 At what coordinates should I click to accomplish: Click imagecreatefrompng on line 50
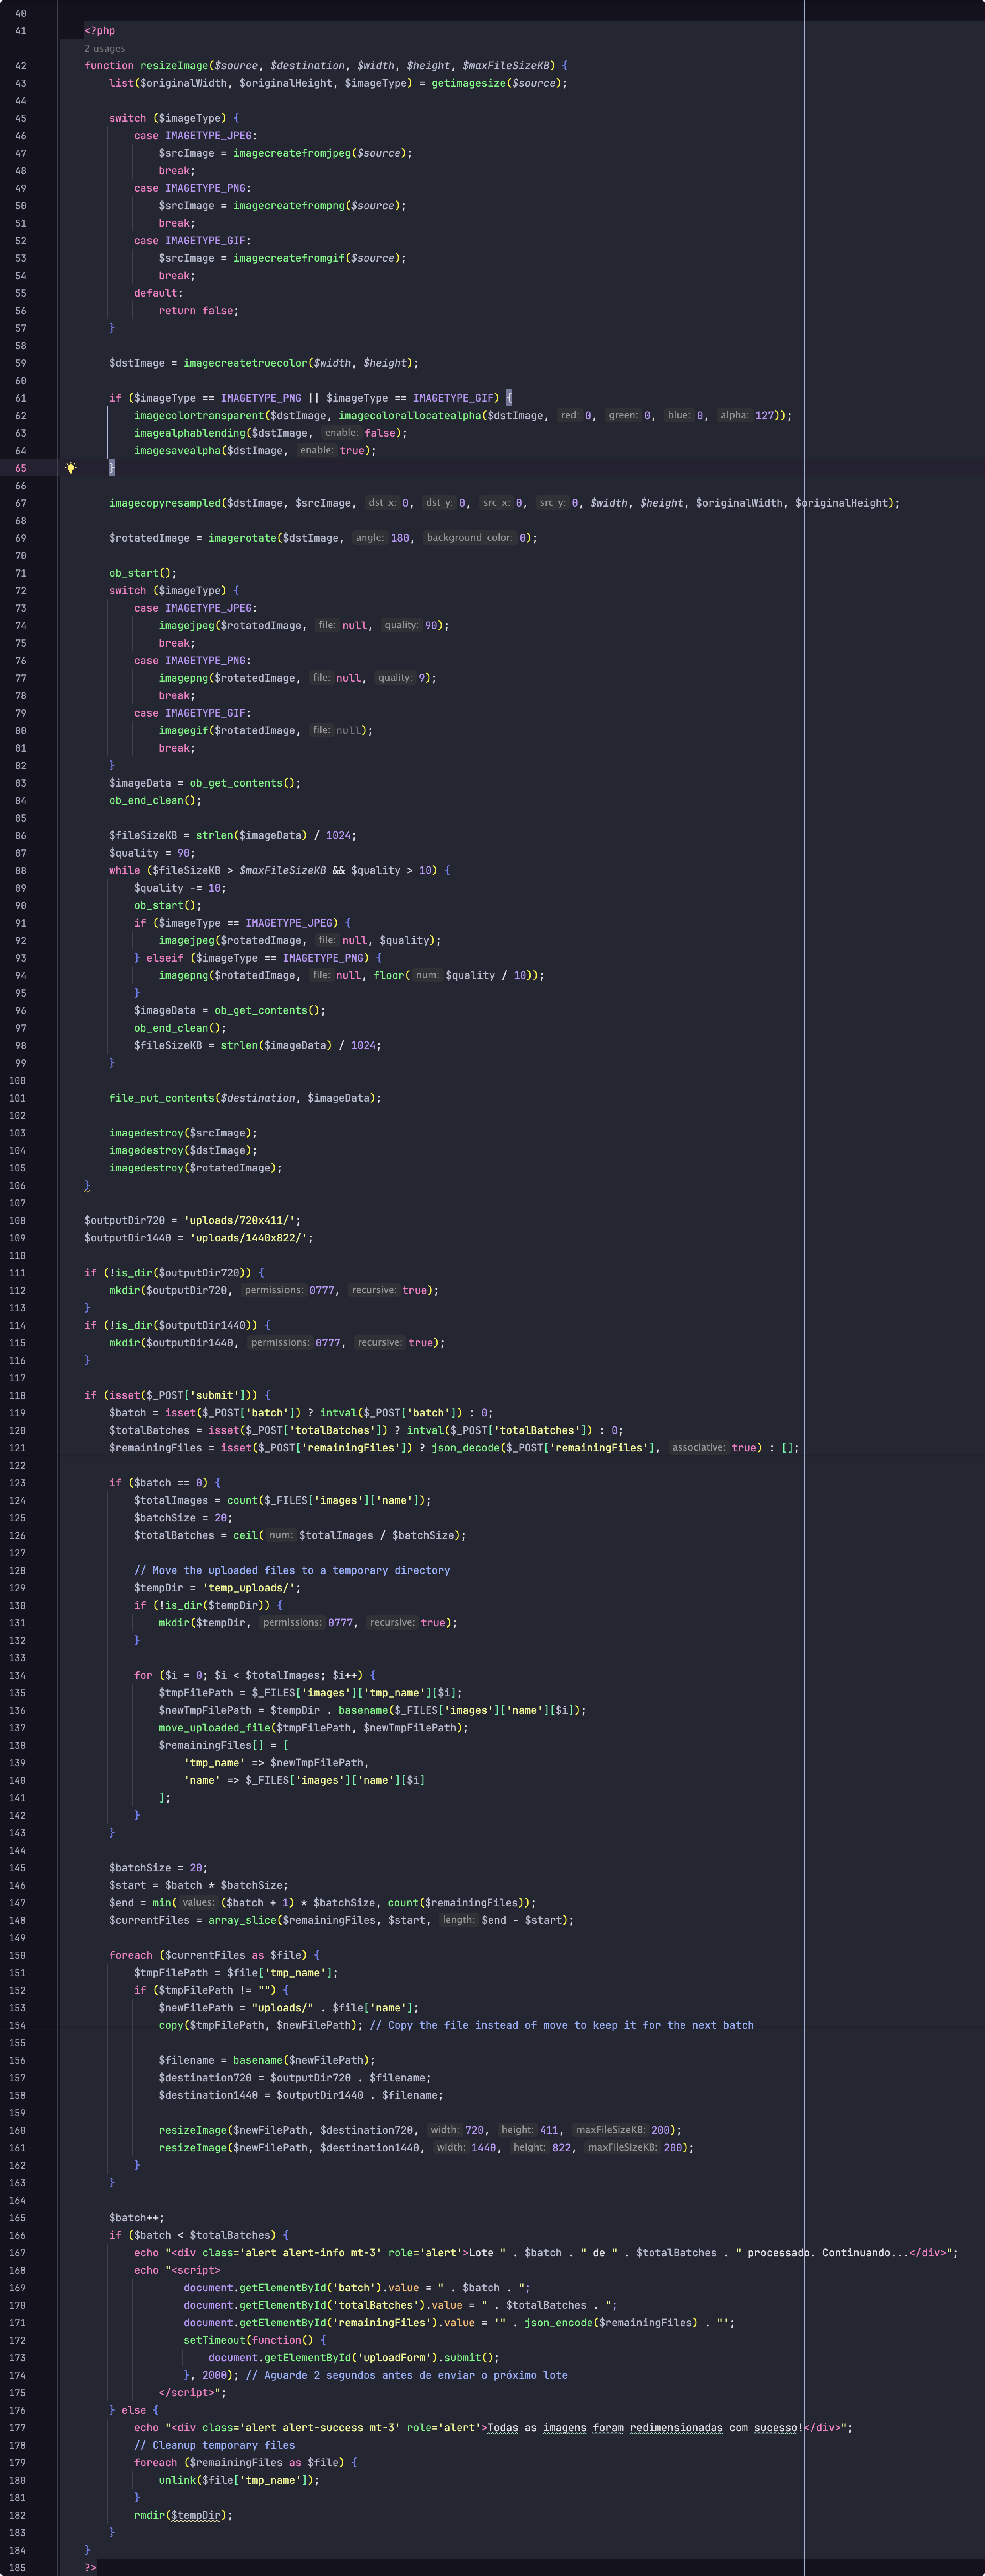point(289,206)
